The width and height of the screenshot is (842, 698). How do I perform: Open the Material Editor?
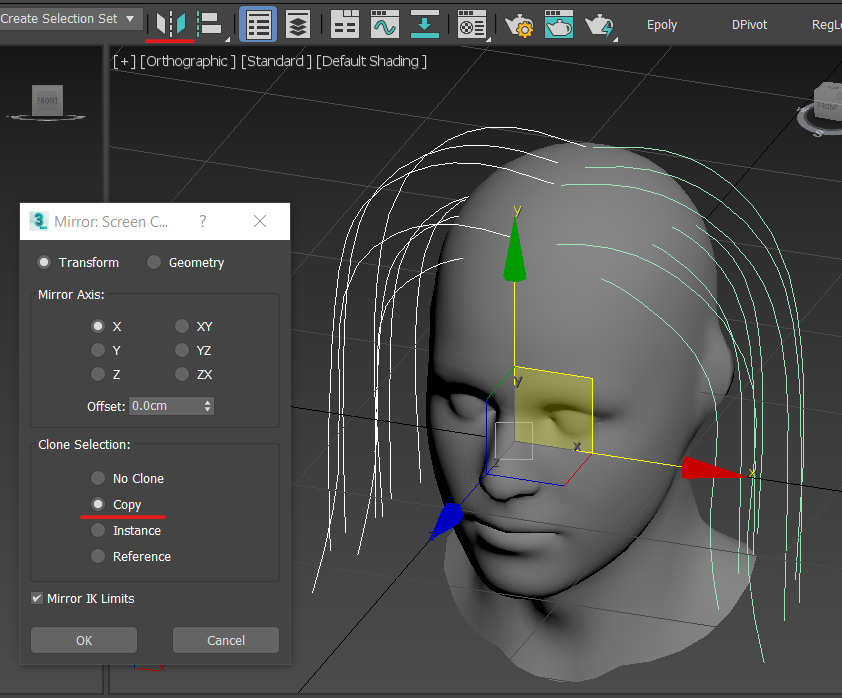[472, 25]
